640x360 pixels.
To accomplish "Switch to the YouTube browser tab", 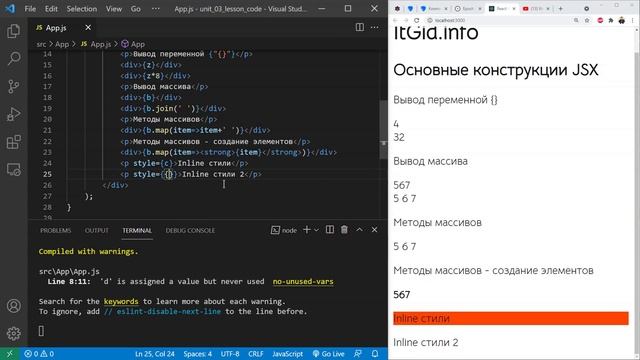I will pyautogui.click(x=536, y=8).
